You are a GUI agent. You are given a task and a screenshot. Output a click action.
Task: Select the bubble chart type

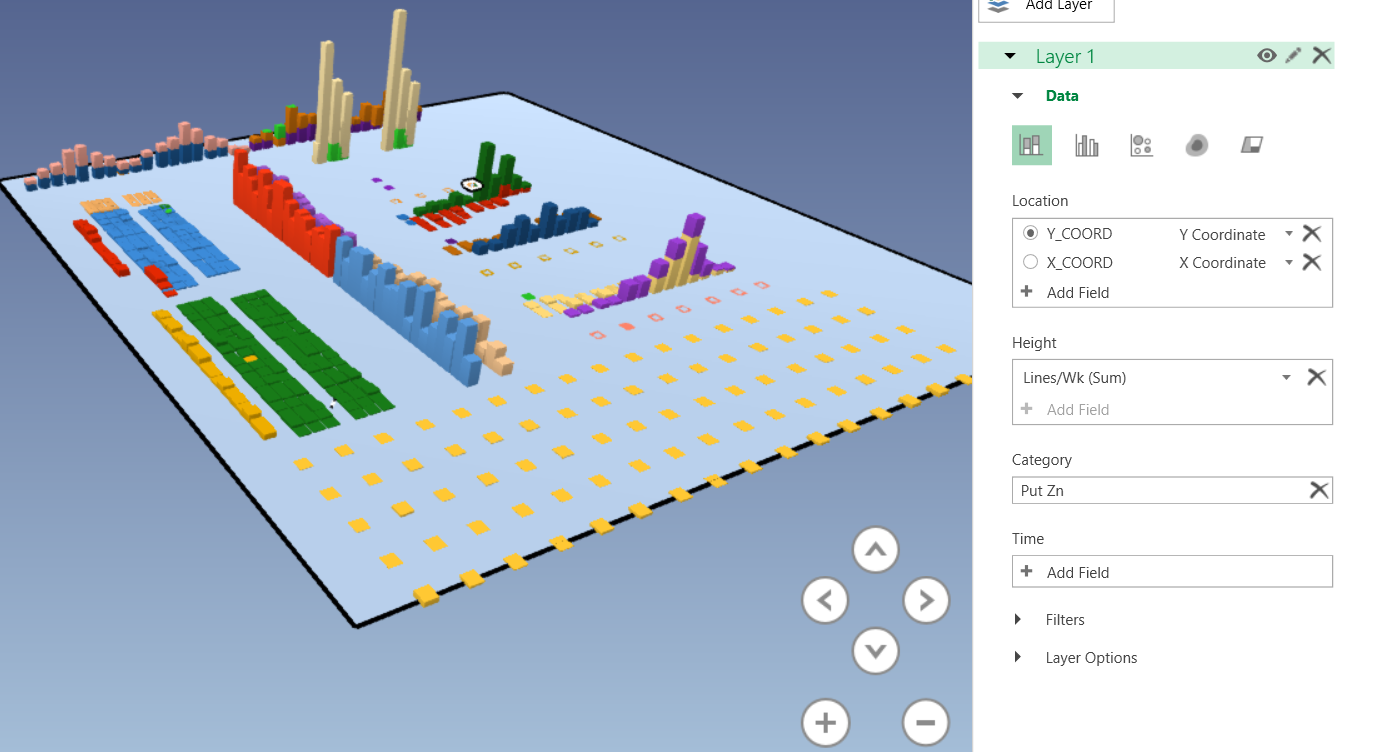point(1142,145)
